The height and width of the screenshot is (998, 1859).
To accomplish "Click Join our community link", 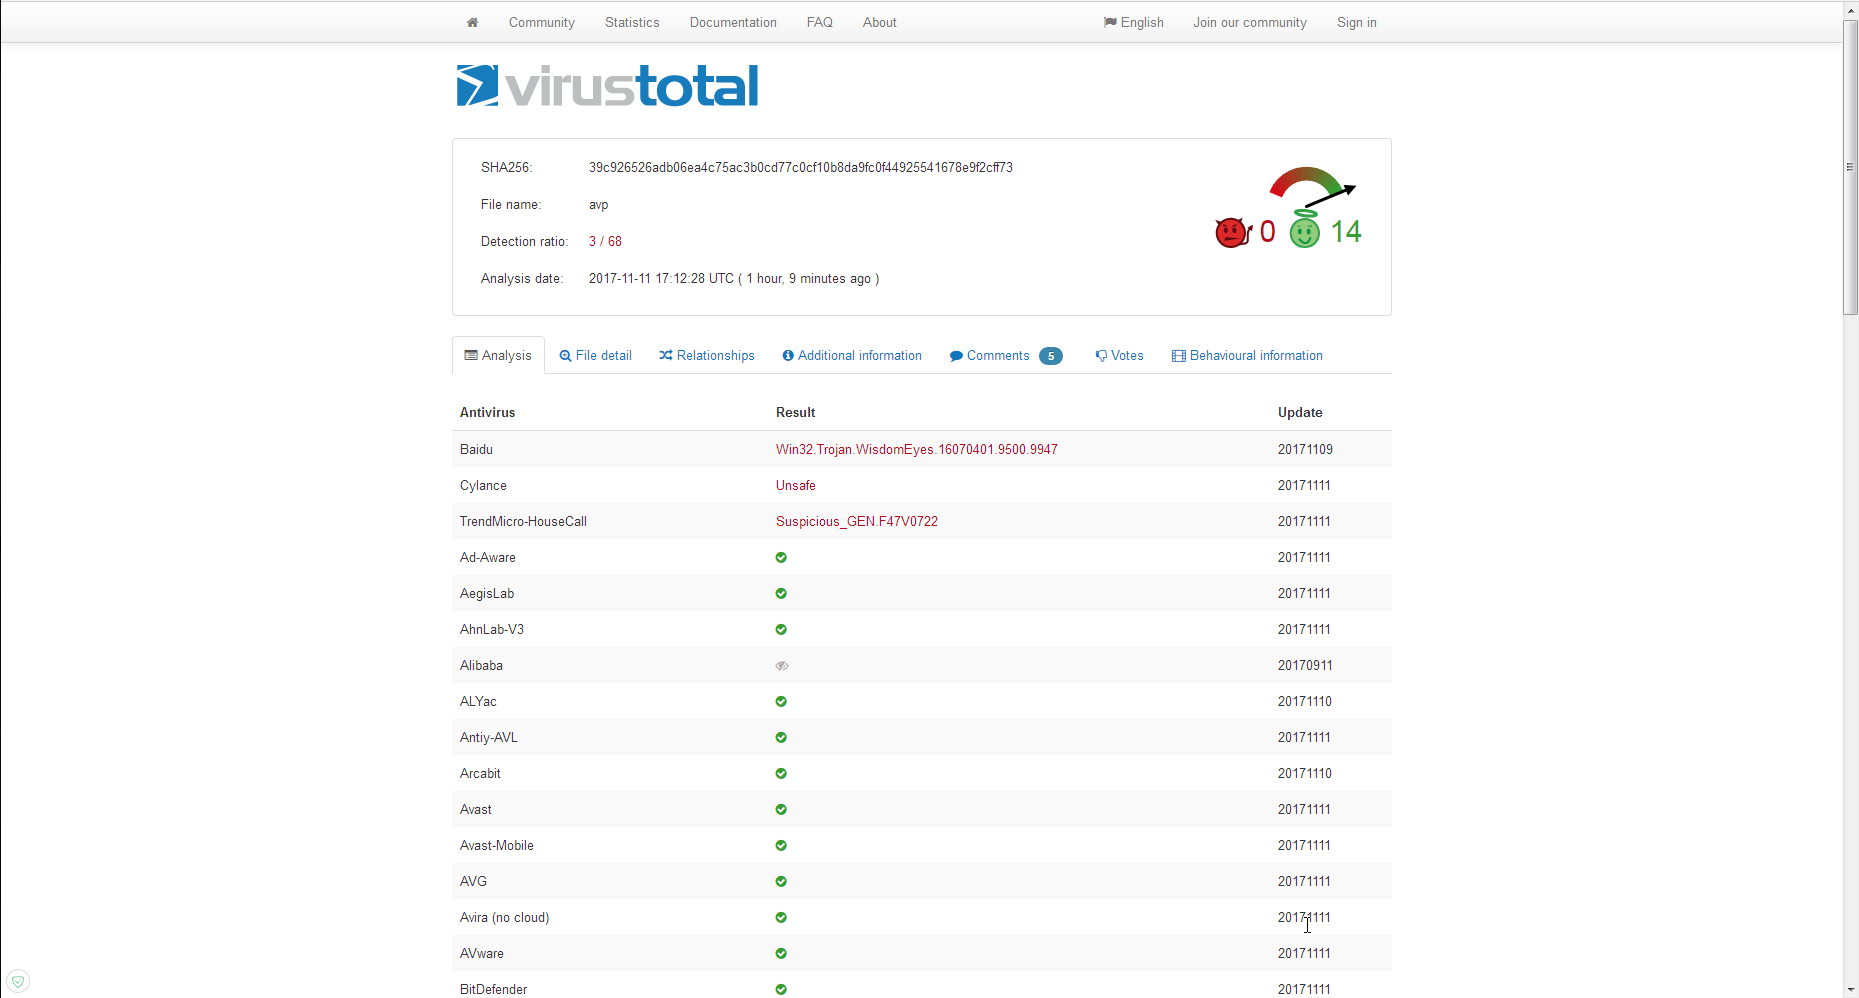I will [1250, 22].
